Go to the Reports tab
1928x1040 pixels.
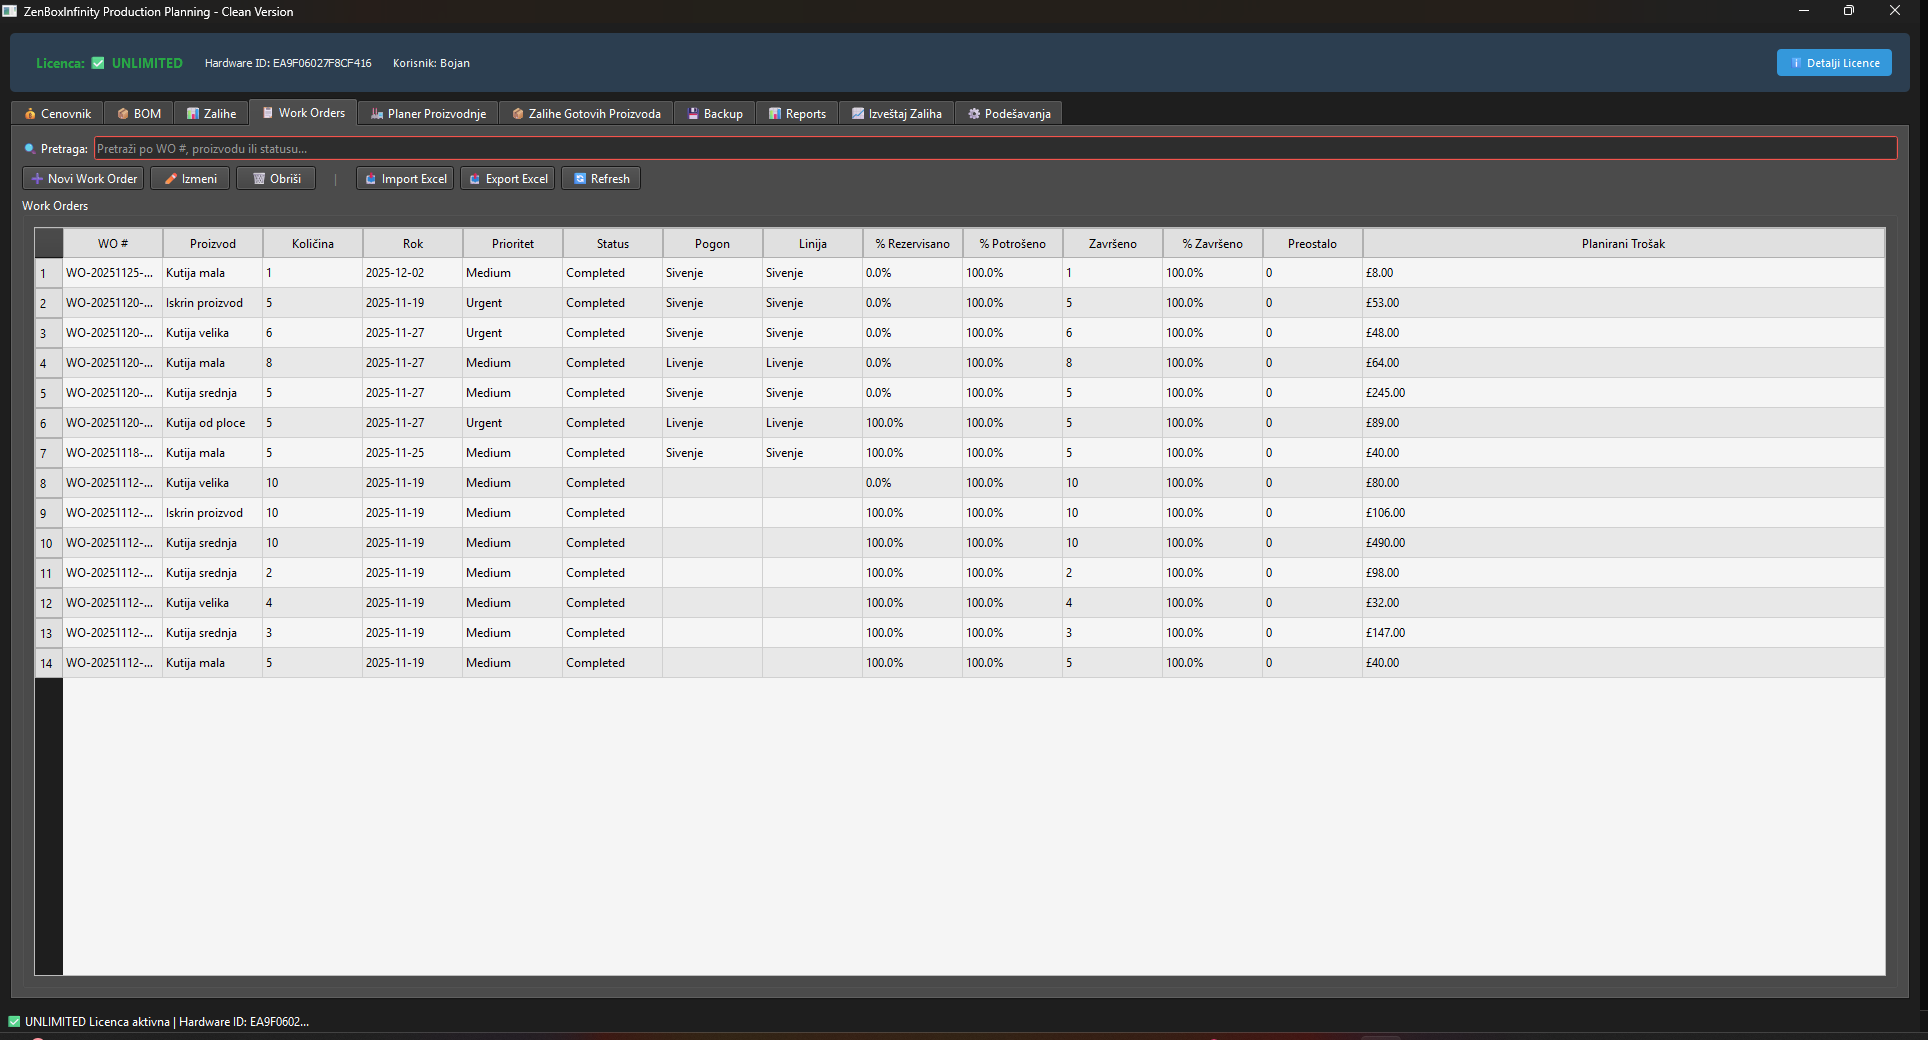click(797, 114)
